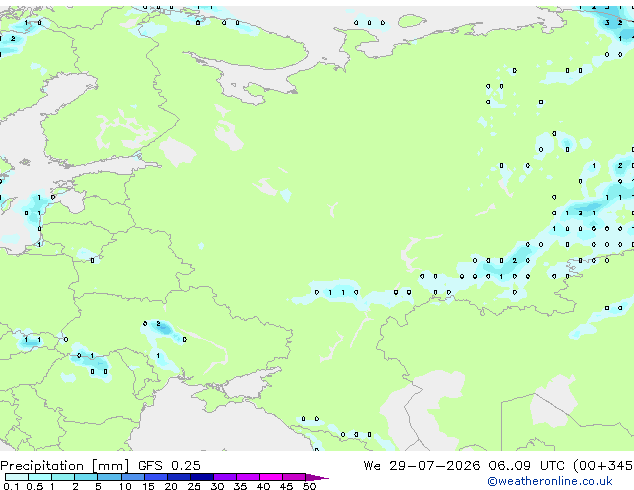Image resolution: width=634 pixels, height=490 pixels.
Task: Pick the 35 to 40 mm legend swatch
Action: point(247,477)
